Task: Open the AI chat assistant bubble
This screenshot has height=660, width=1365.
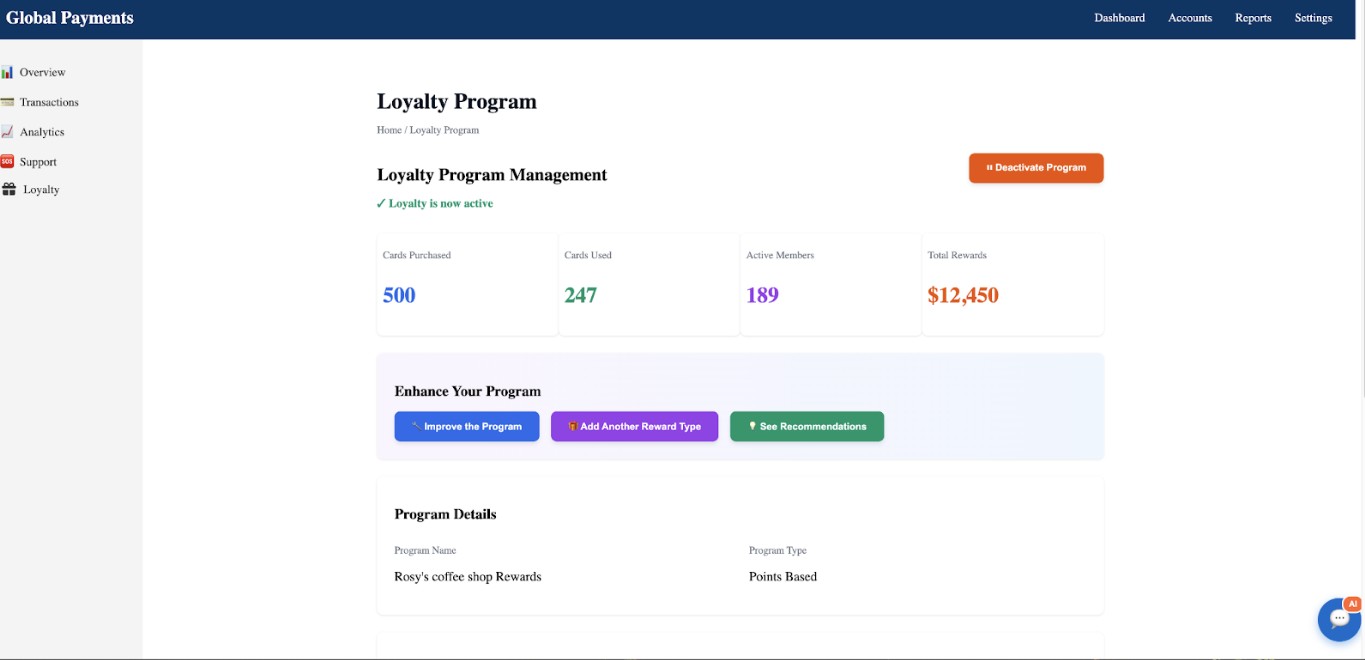Action: (x=1339, y=619)
